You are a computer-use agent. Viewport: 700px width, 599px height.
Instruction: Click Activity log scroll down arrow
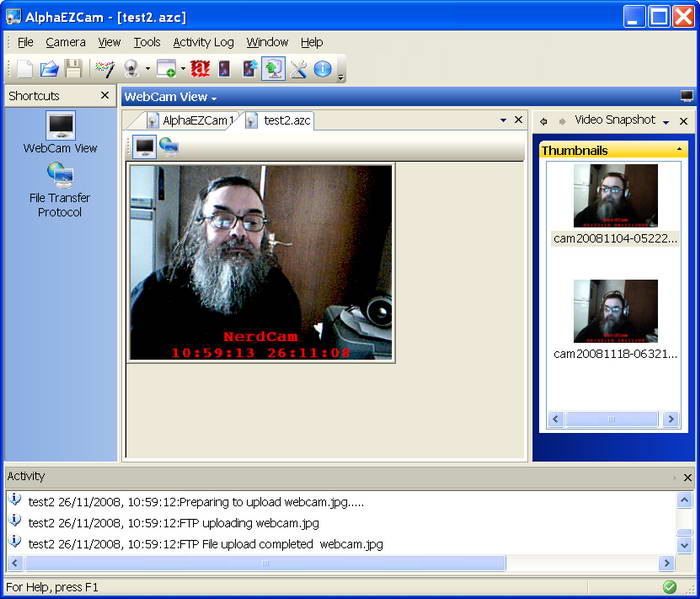(684, 545)
